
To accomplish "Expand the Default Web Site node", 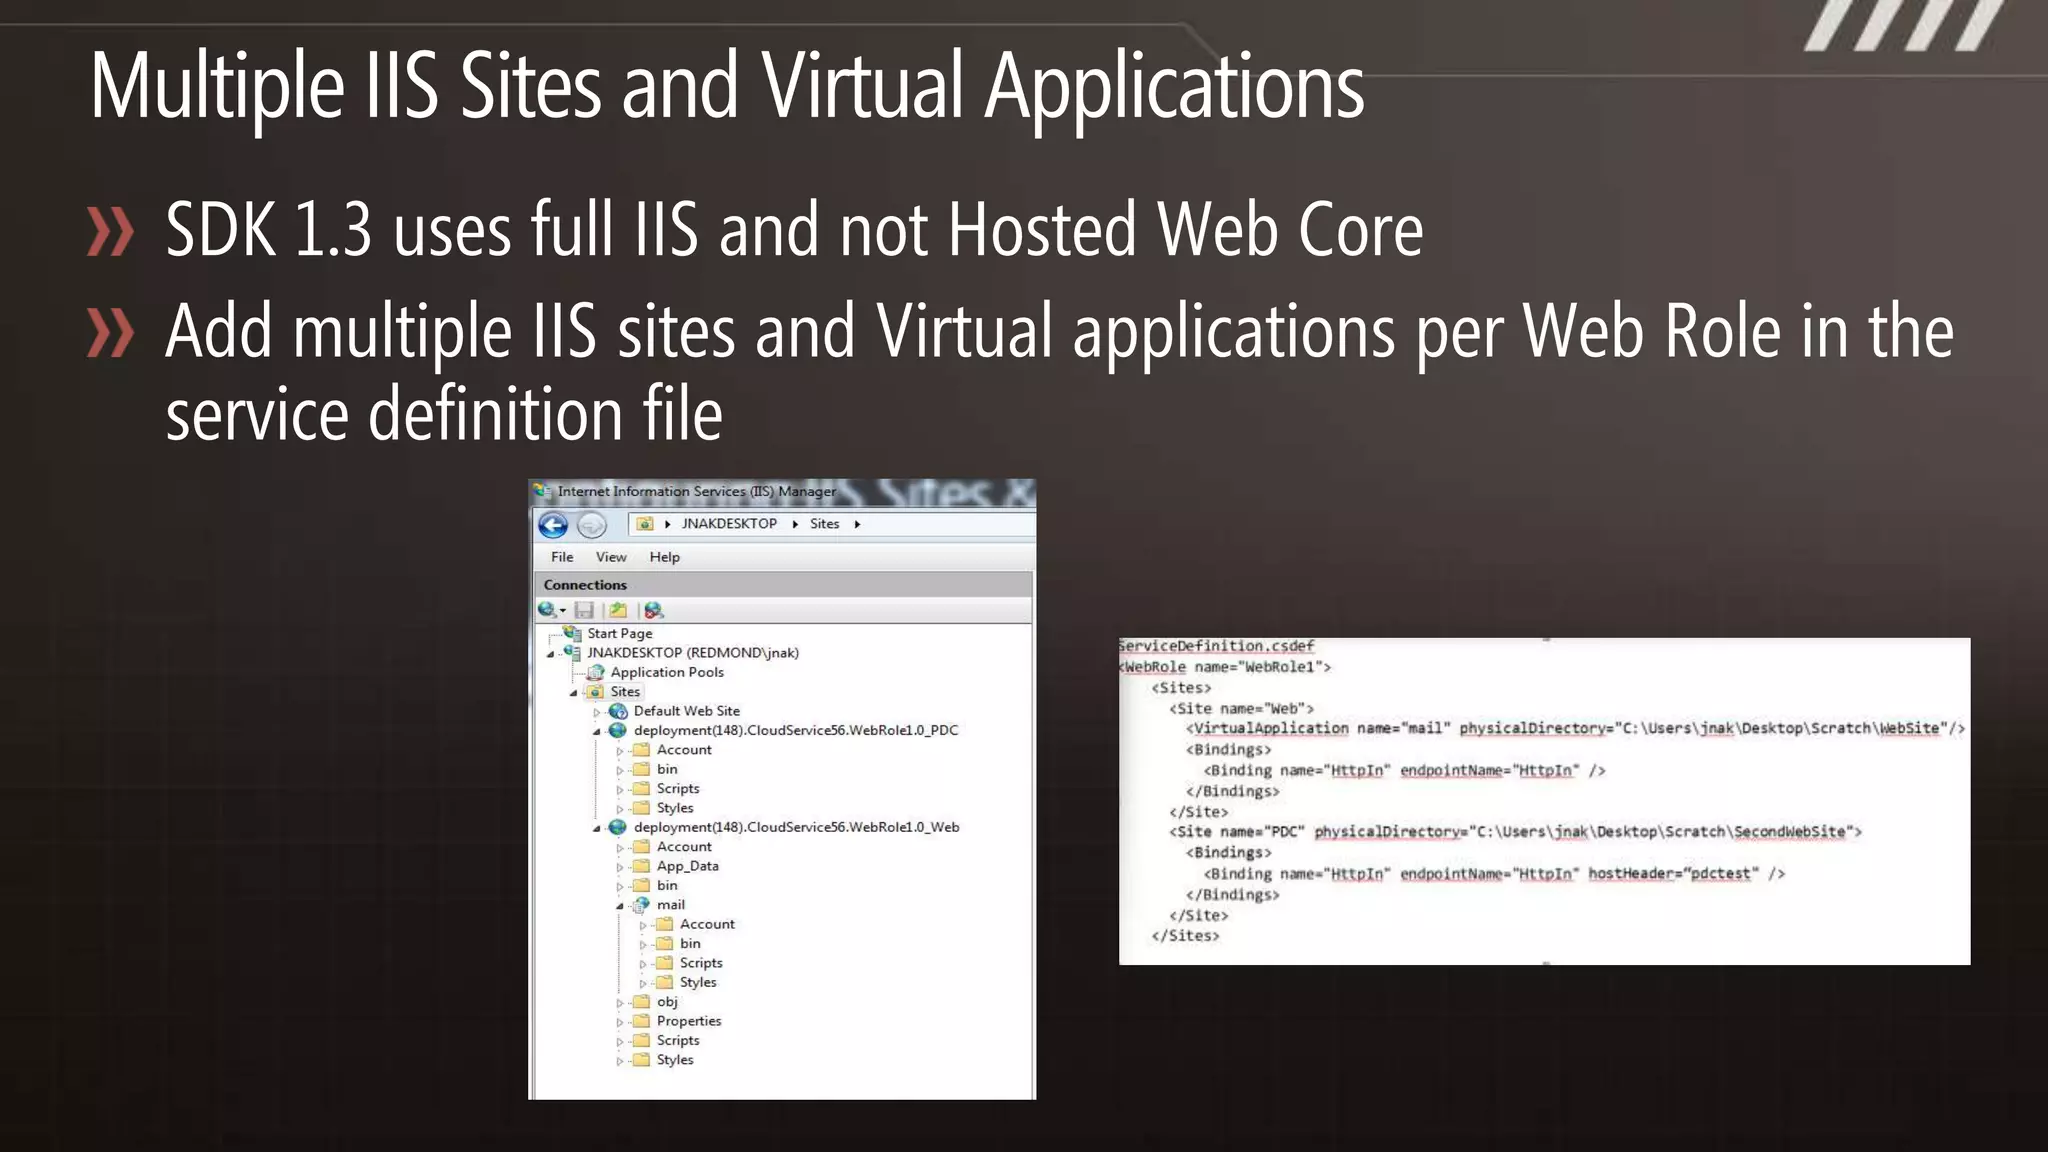I will click(597, 712).
